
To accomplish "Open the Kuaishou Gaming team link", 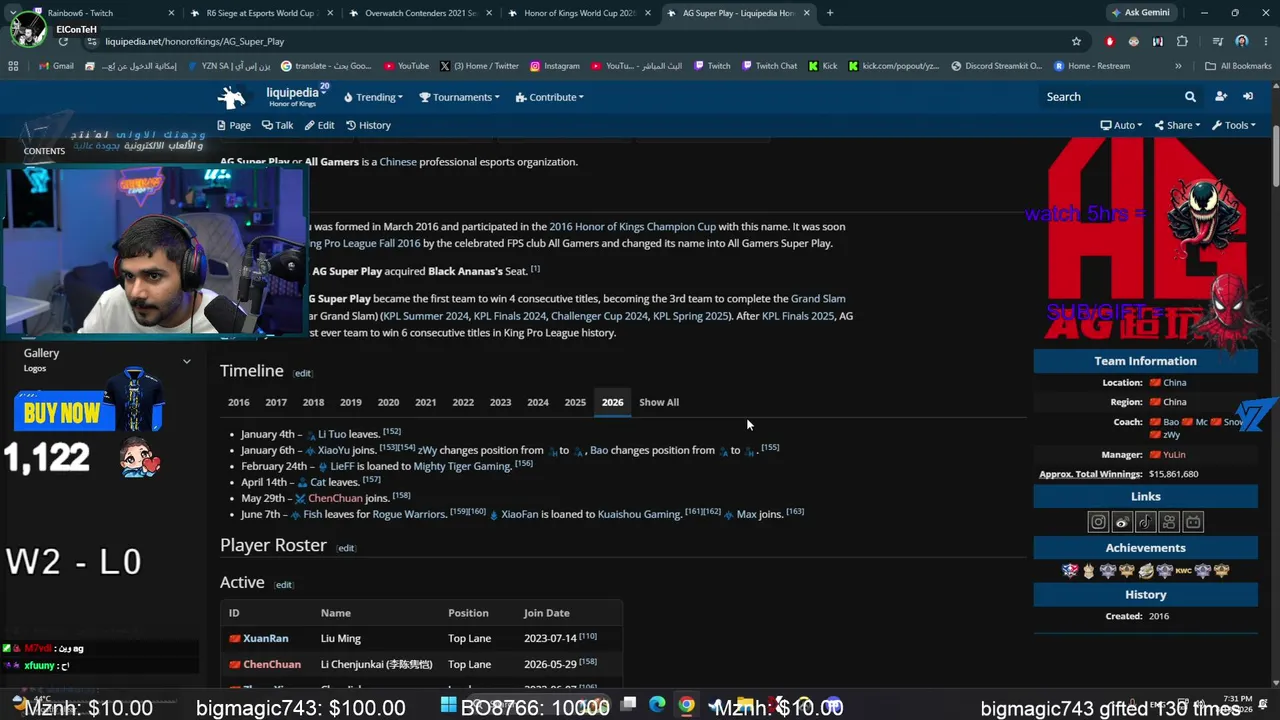I will [639, 514].
